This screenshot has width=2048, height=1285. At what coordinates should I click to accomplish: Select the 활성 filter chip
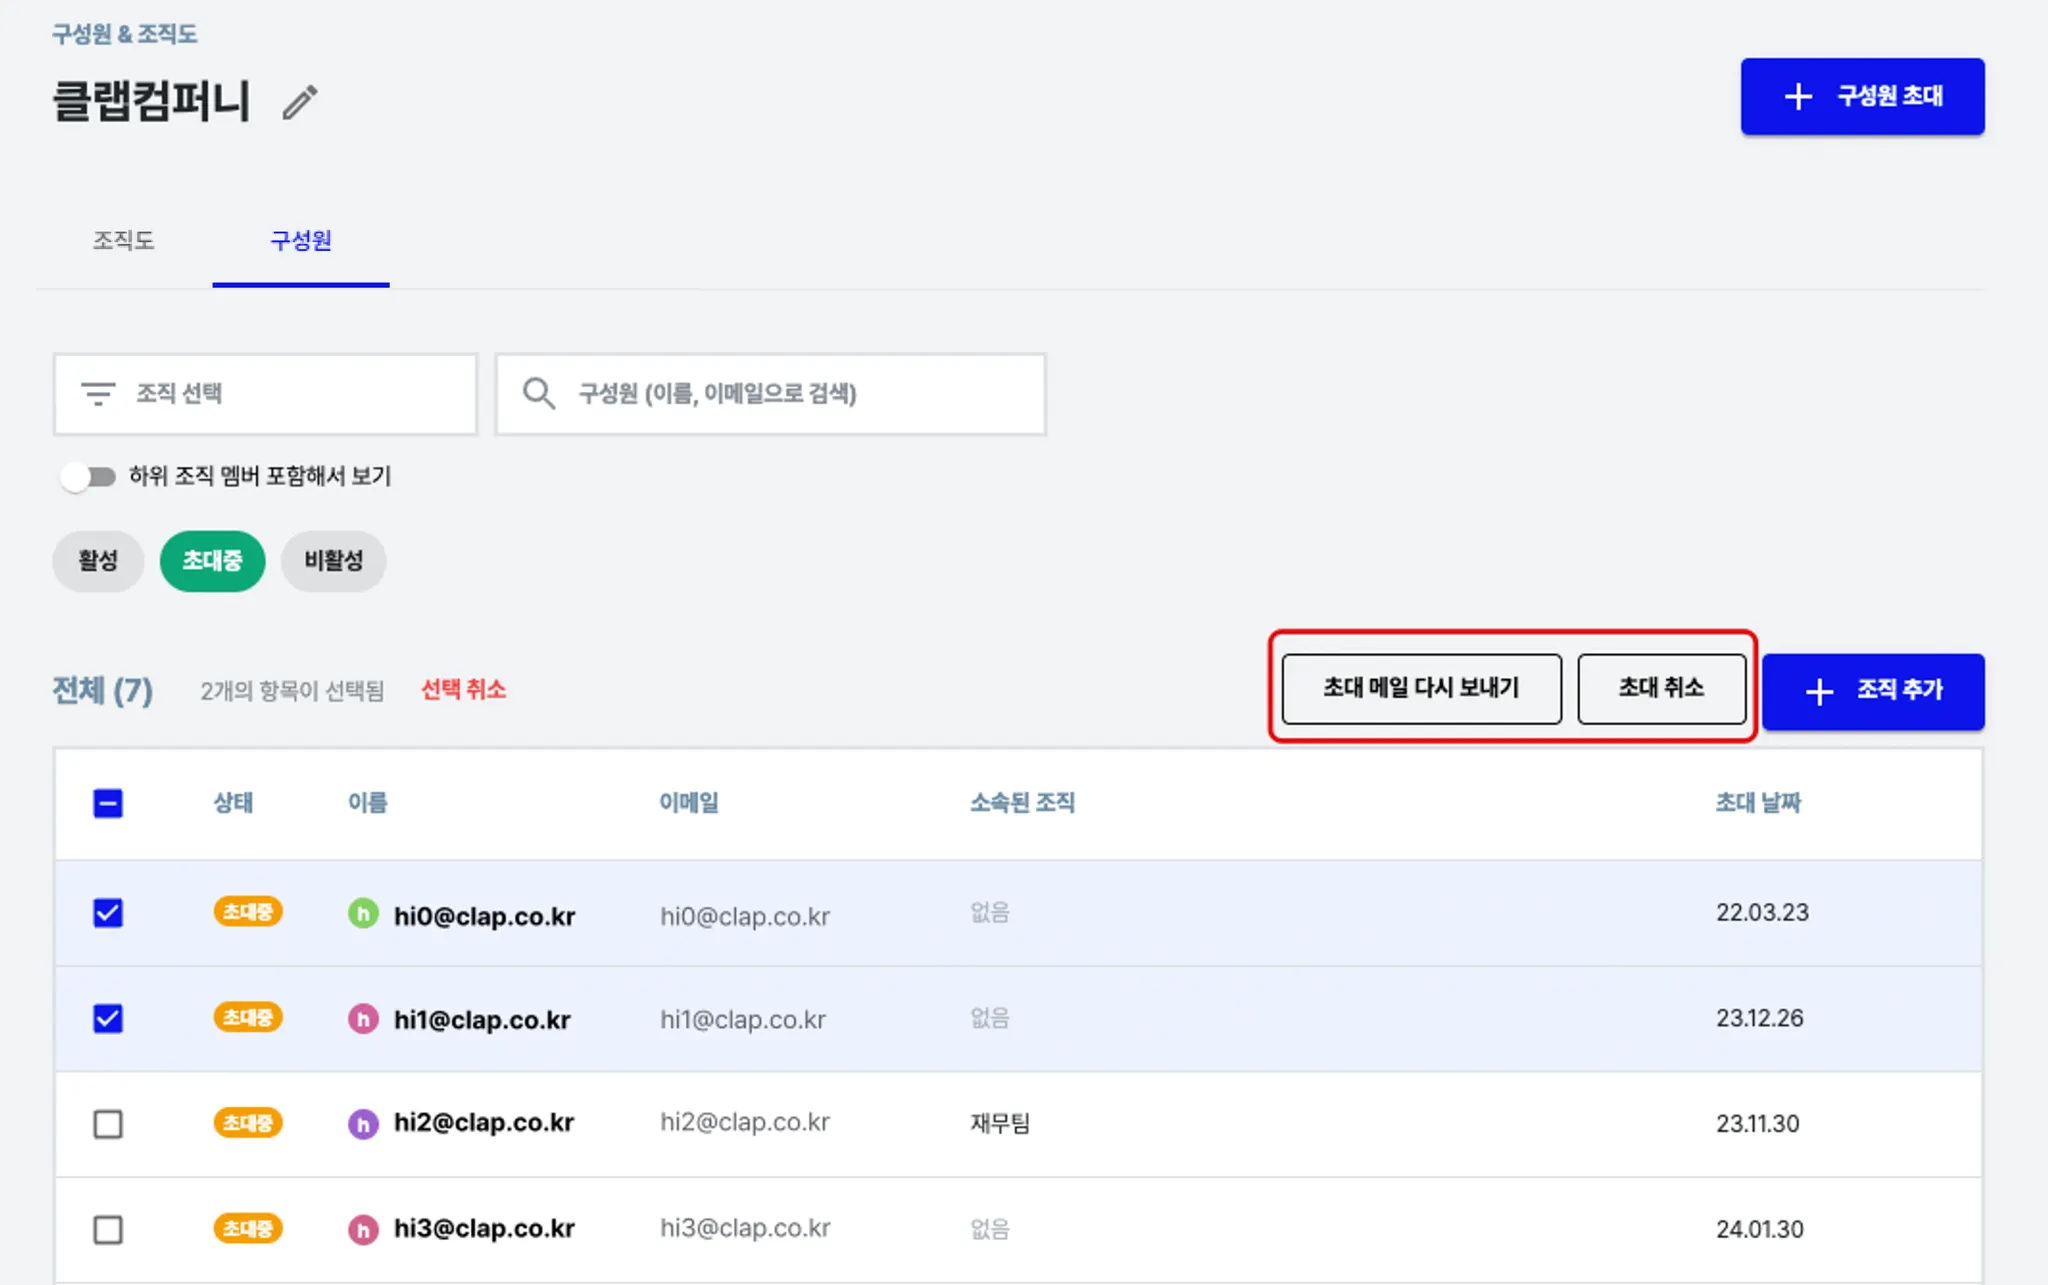pyautogui.click(x=98, y=561)
